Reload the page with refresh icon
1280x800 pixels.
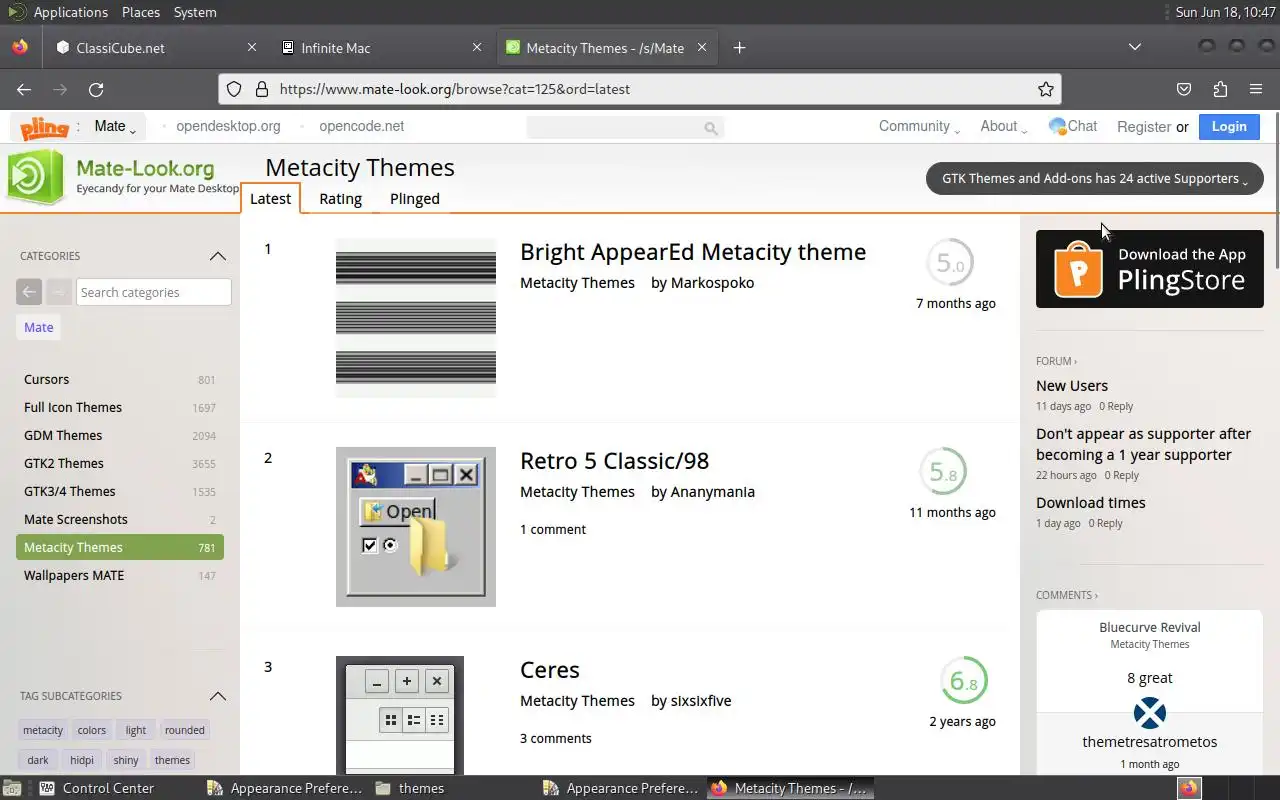[x=96, y=89]
